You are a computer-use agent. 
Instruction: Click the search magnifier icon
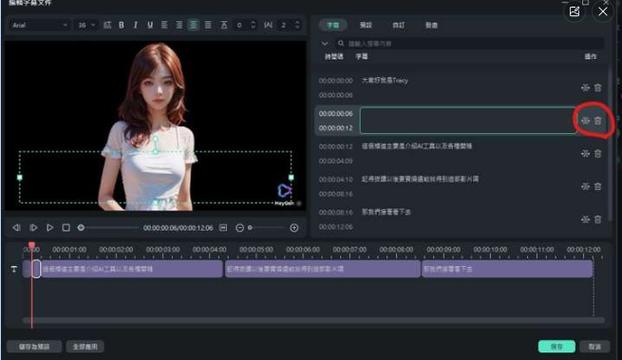tap(341, 43)
